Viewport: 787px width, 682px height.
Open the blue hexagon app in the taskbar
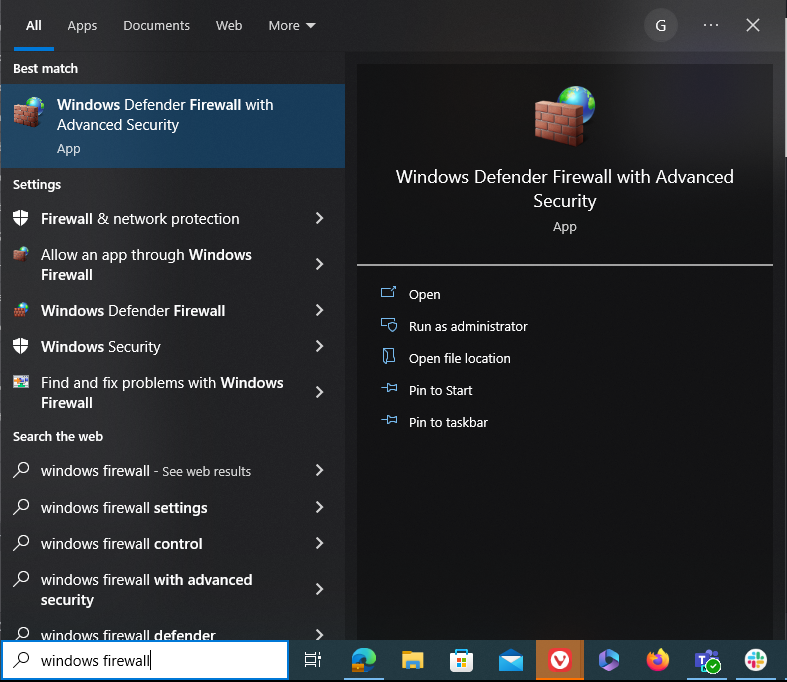[609, 660]
